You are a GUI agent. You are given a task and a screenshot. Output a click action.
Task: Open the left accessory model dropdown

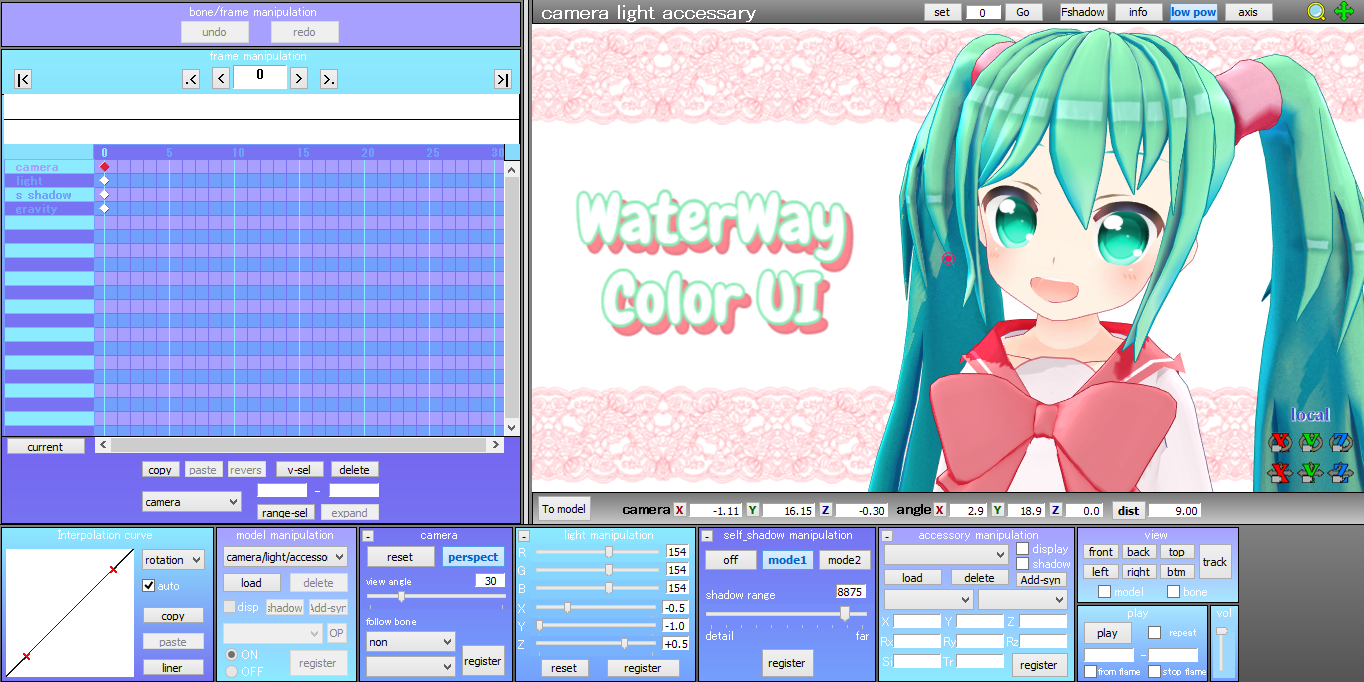coord(928,600)
